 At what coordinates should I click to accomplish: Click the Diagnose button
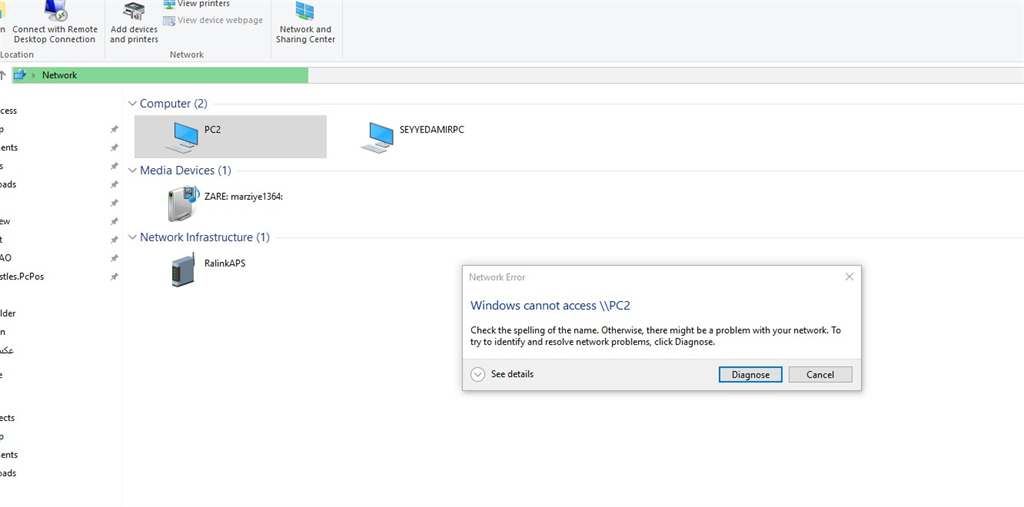click(750, 374)
